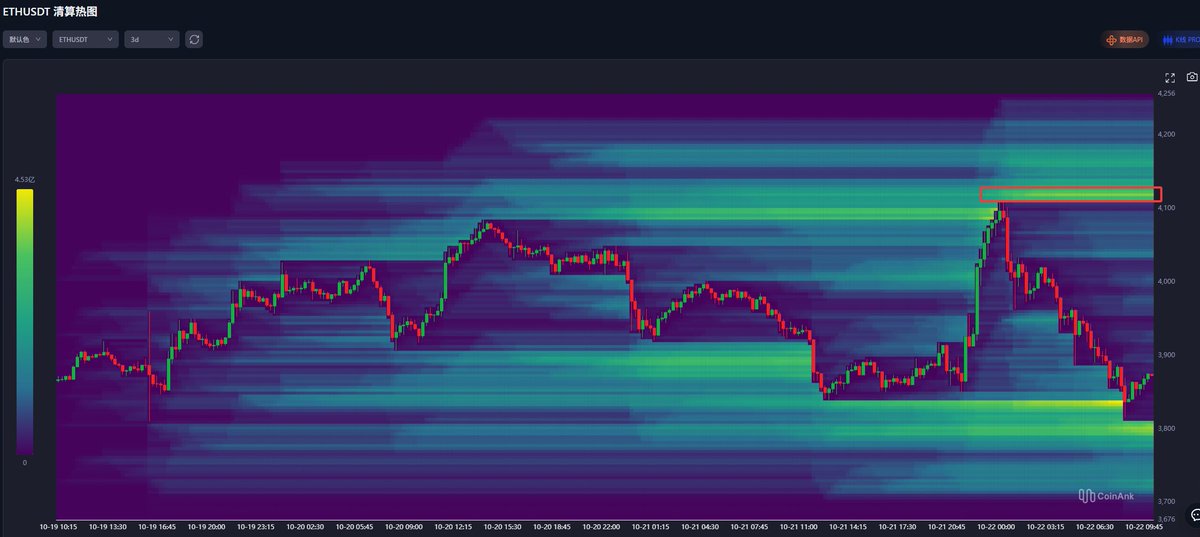
Task: Click the 4,200 price axis label
Action: (x=1167, y=134)
